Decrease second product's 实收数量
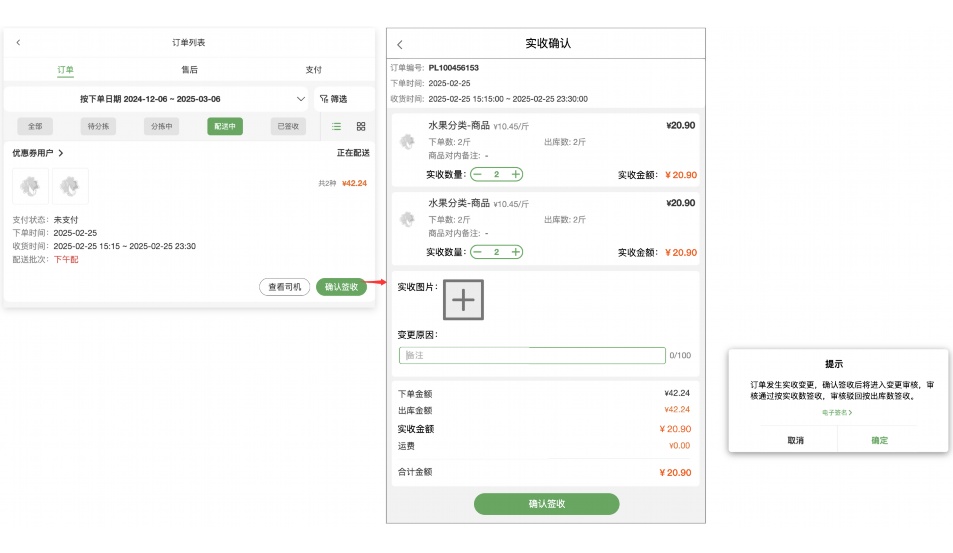This screenshot has width=953, height=553. click(x=478, y=252)
